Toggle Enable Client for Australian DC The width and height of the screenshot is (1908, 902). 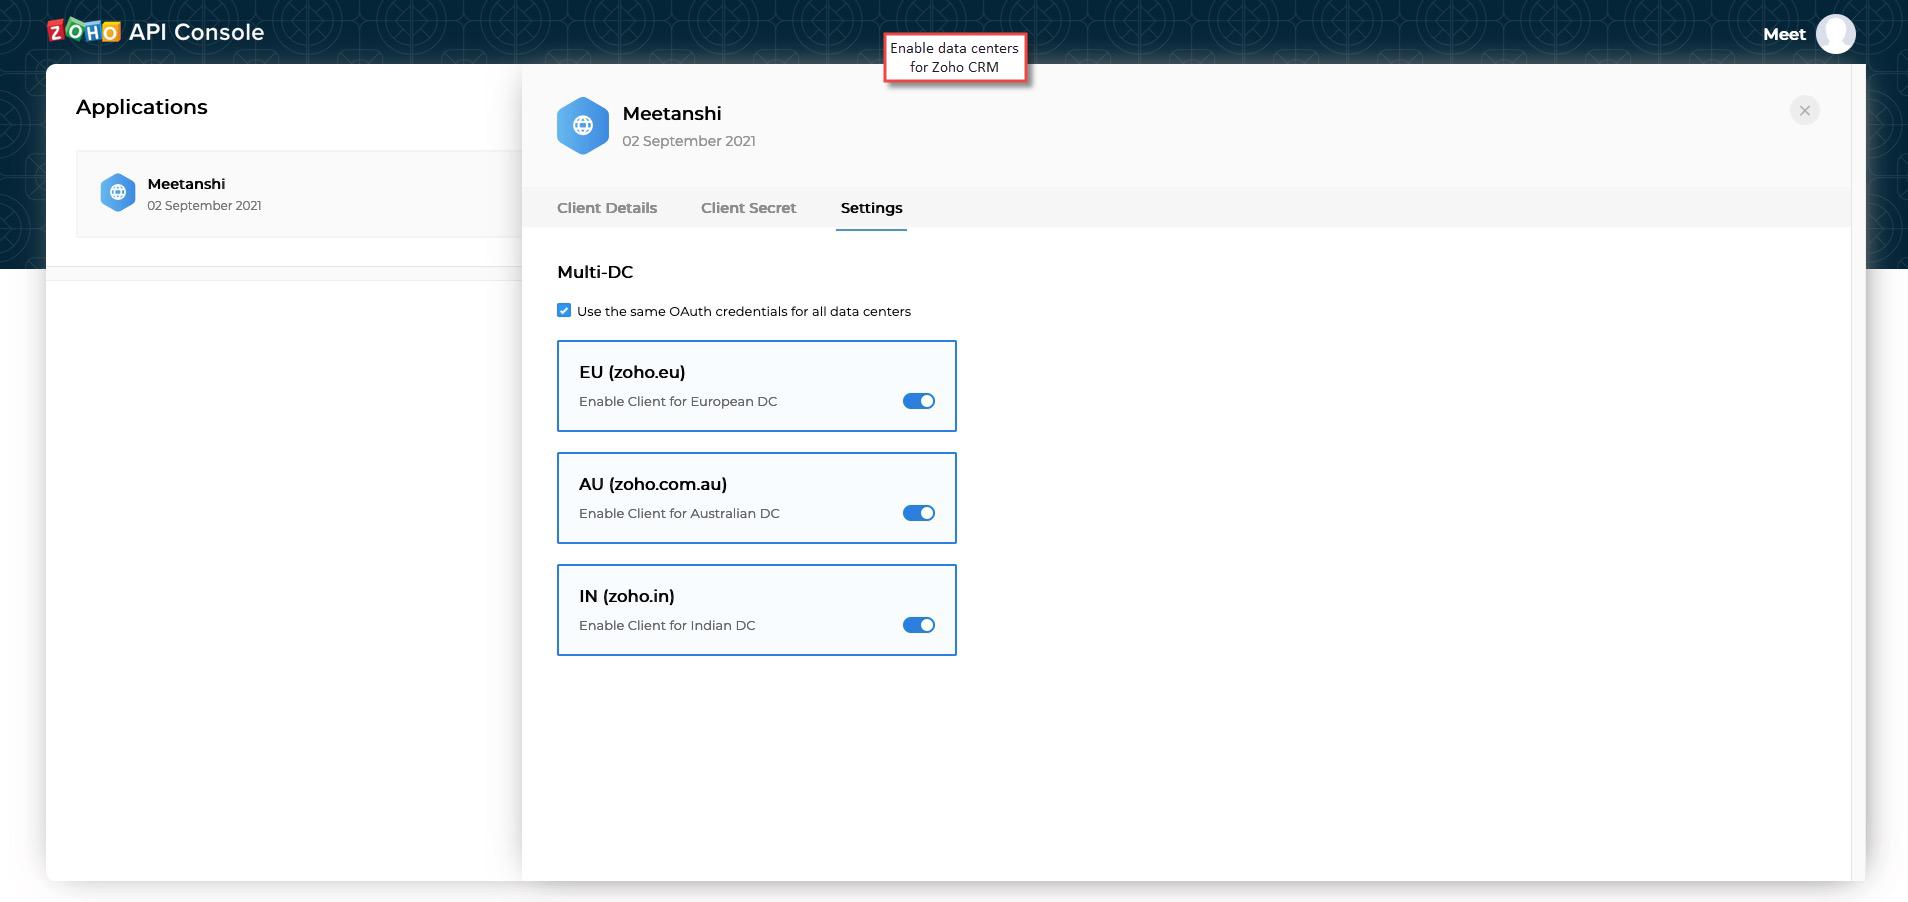coord(918,513)
